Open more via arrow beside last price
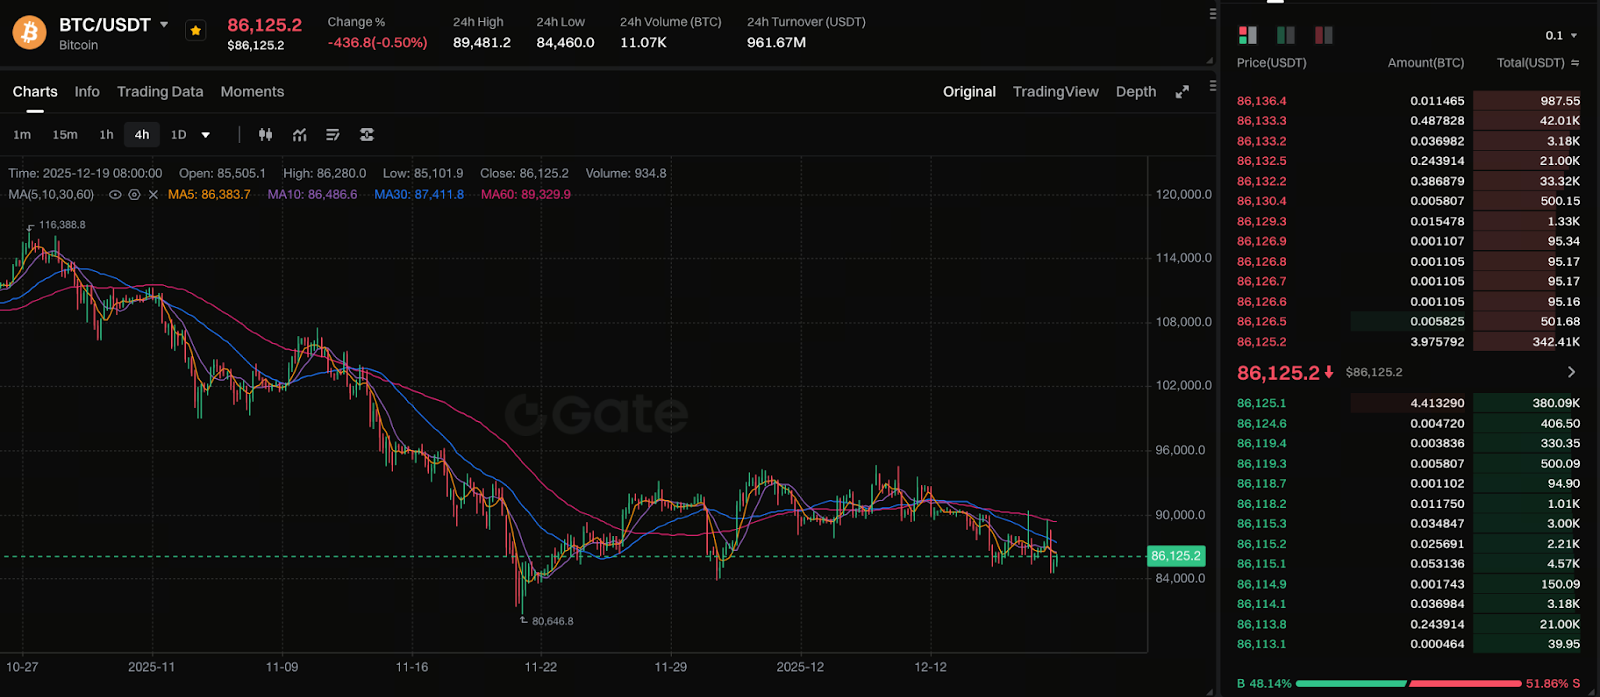The height and width of the screenshot is (697, 1600). [1571, 372]
